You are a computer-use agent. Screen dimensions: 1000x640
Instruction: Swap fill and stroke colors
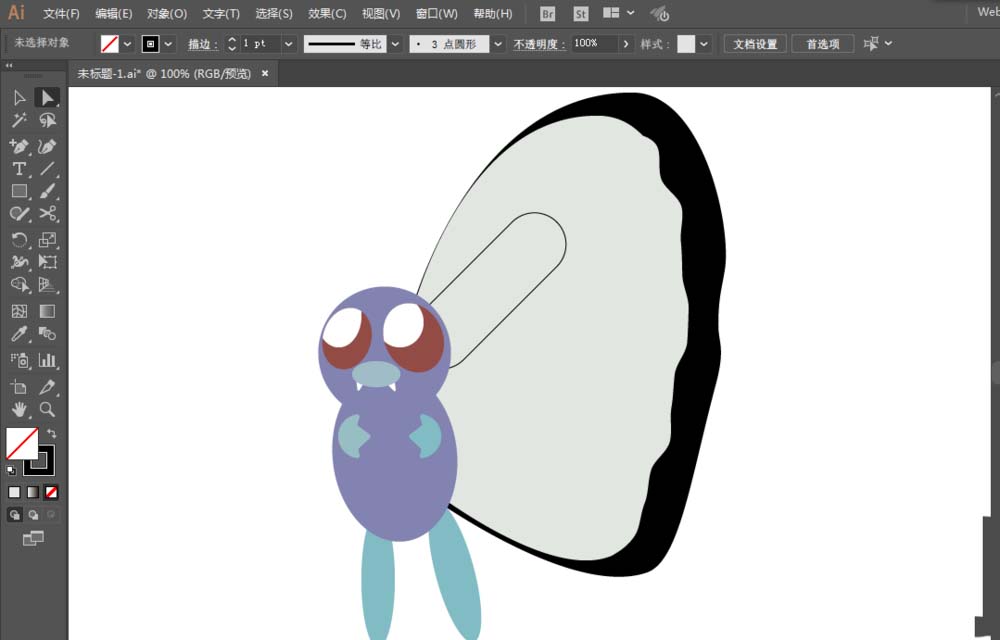tap(52, 433)
